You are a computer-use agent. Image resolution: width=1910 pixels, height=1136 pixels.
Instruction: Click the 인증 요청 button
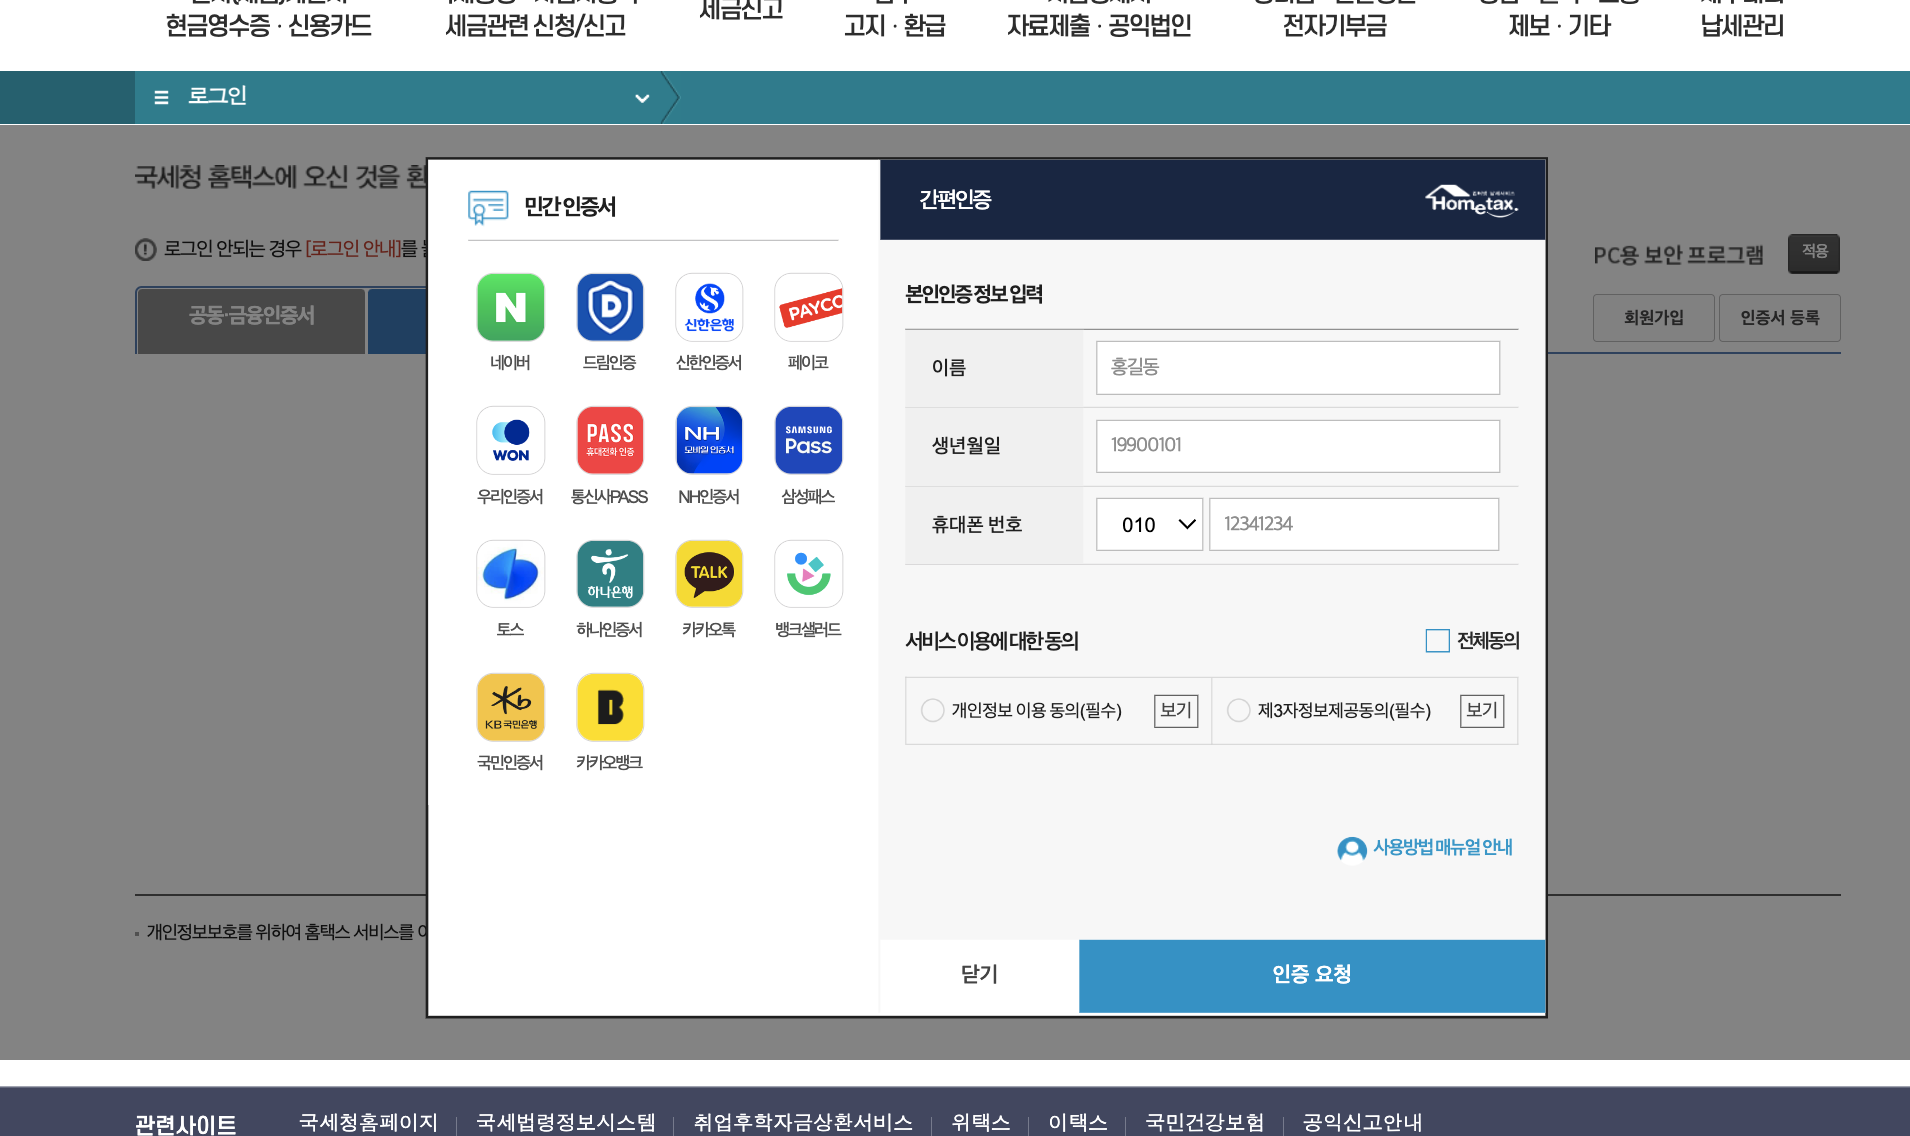[x=1312, y=975]
